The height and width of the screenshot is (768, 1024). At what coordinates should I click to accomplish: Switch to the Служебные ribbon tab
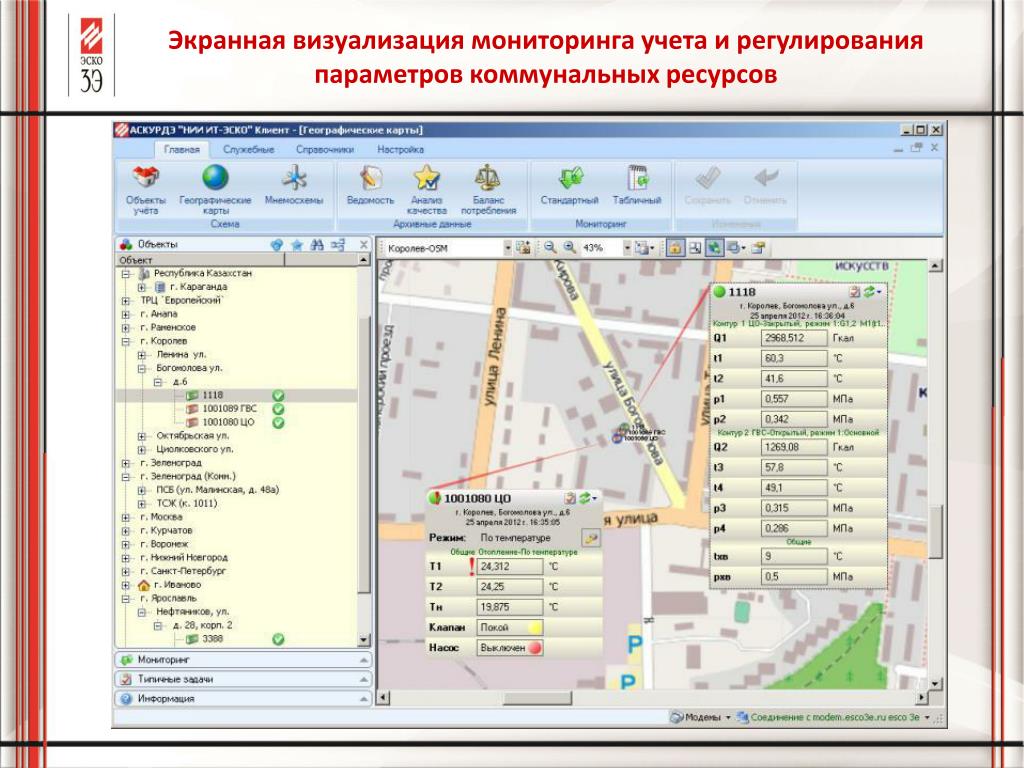pos(248,150)
